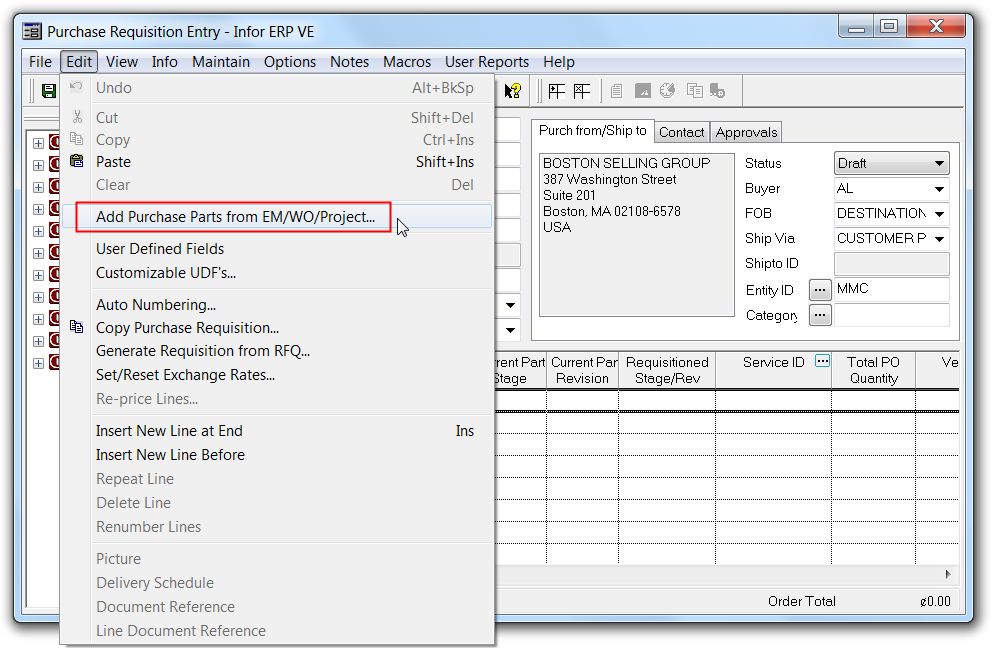
Task: Click the Undo arrow icon in Edit menu
Action: pyautogui.click(x=76, y=87)
